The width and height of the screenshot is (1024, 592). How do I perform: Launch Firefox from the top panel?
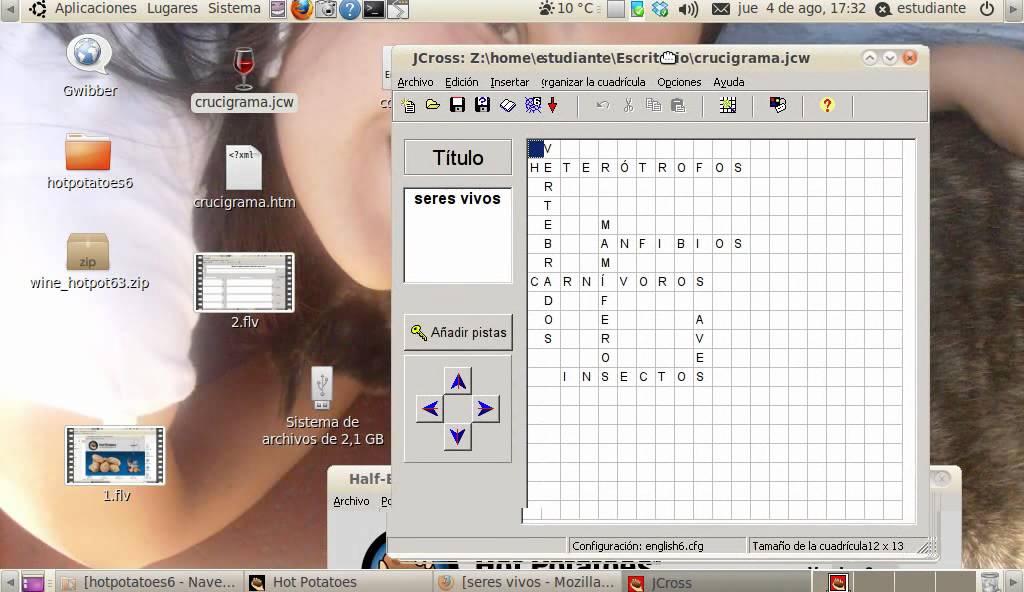click(301, 9)
